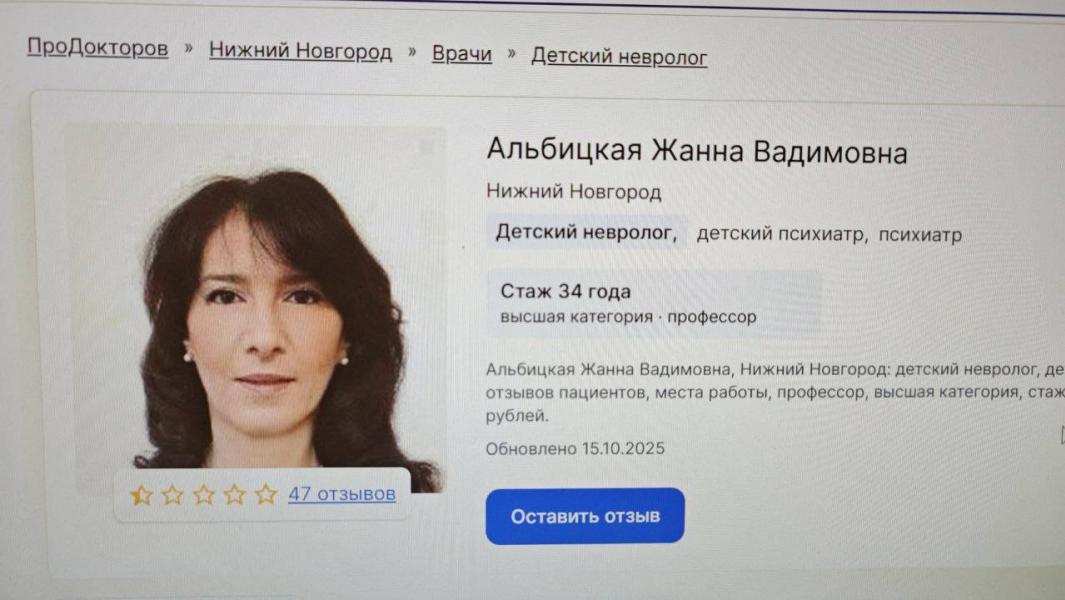Click the third rating star
The image size is (1065, 600).
point(204,494)
